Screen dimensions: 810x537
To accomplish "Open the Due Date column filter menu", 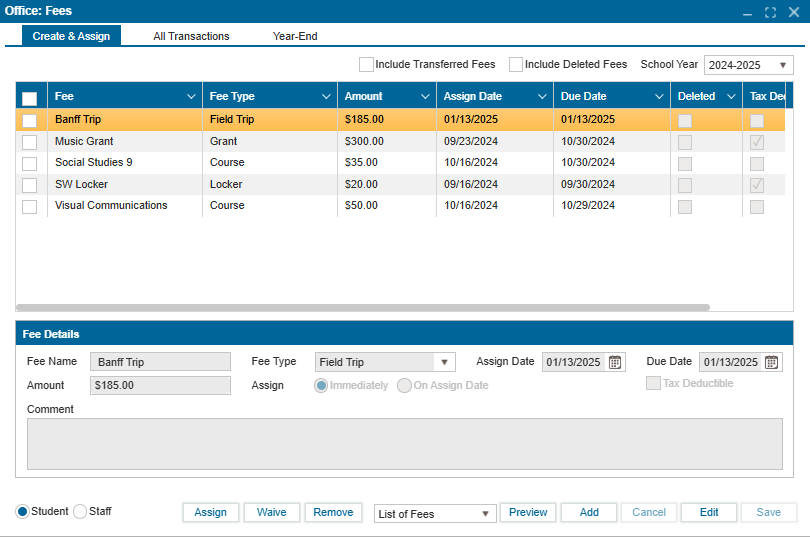I will pos(658,97).
